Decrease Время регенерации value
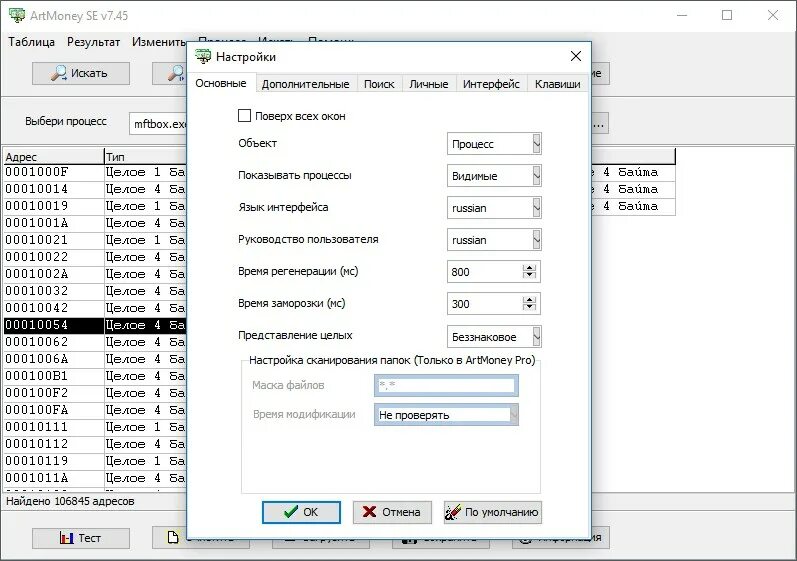 (529, 275)
